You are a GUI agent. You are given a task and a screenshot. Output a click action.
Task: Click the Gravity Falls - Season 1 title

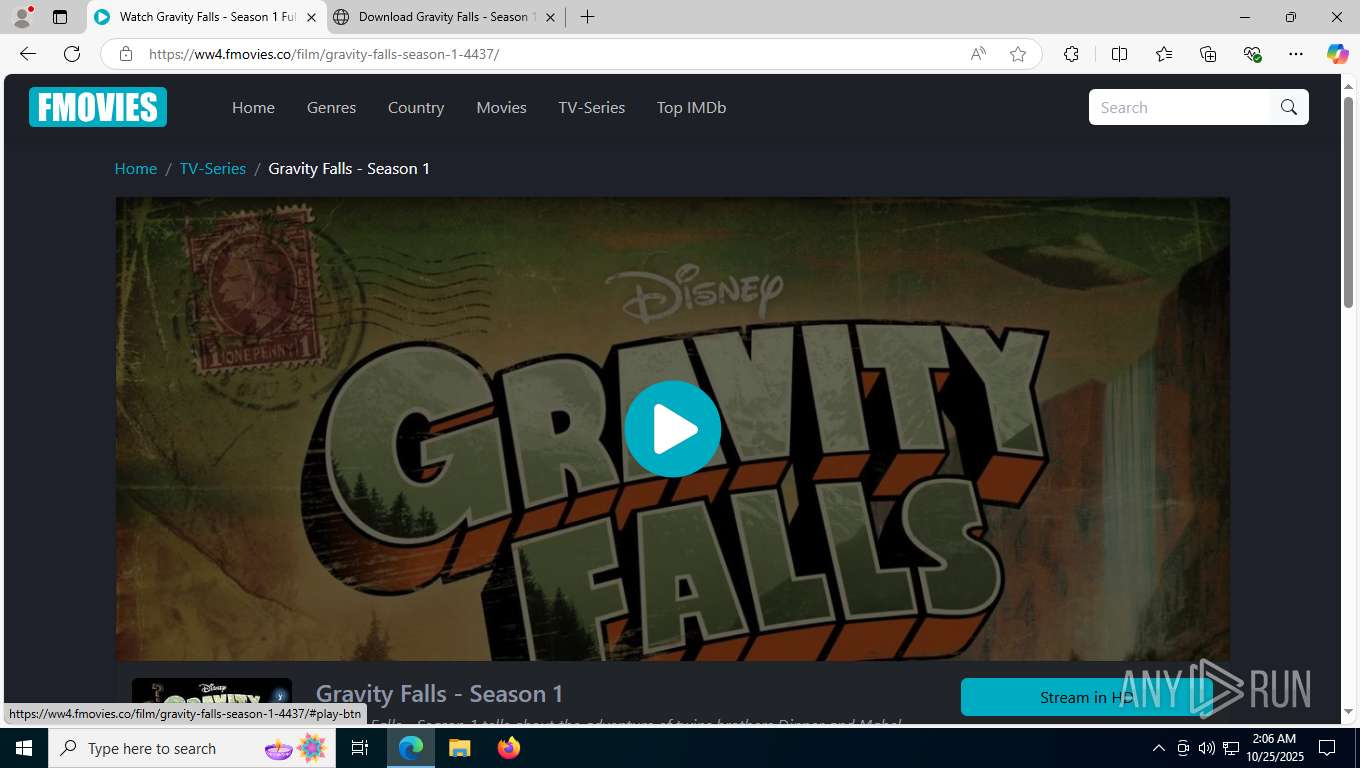(x=439, y=693)
